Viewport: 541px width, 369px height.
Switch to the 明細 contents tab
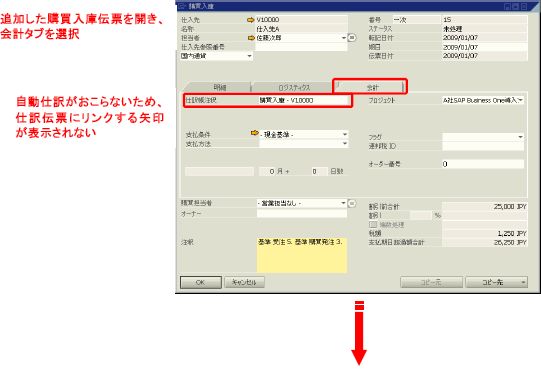(219, 88)
